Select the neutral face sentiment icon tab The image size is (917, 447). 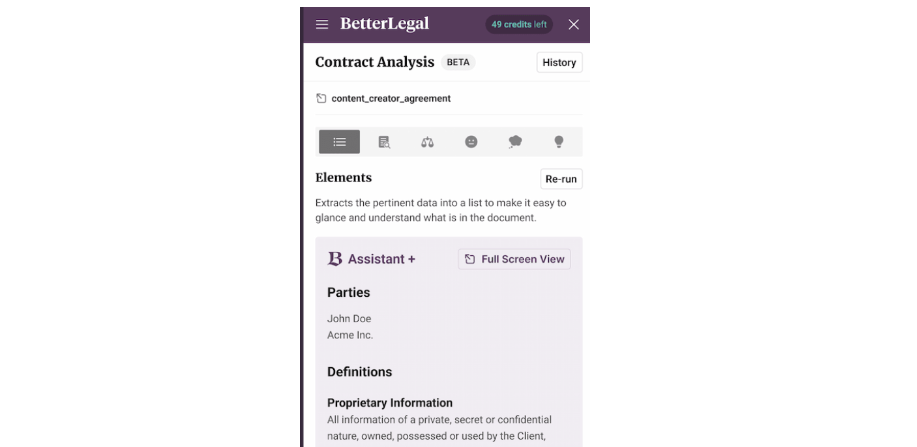471,142
